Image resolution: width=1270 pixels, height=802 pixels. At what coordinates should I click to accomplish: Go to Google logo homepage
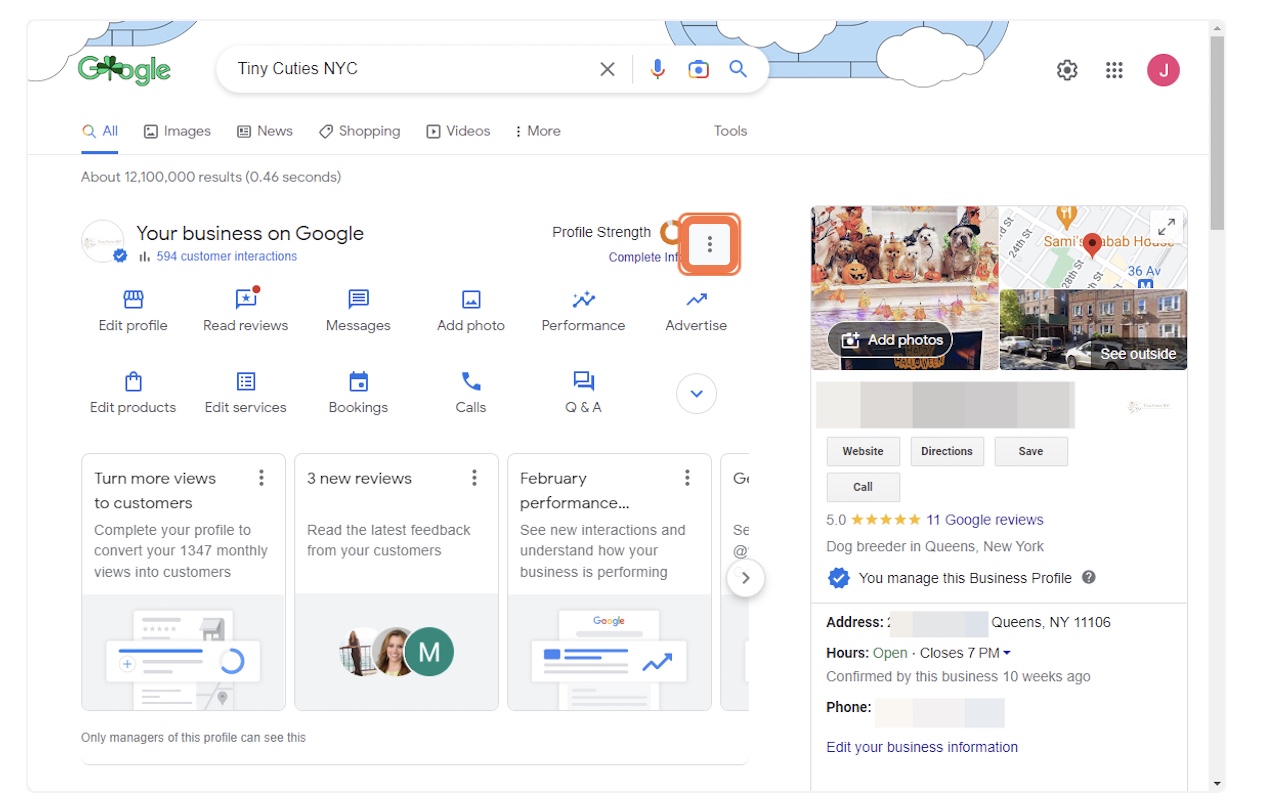coord(124,69)
